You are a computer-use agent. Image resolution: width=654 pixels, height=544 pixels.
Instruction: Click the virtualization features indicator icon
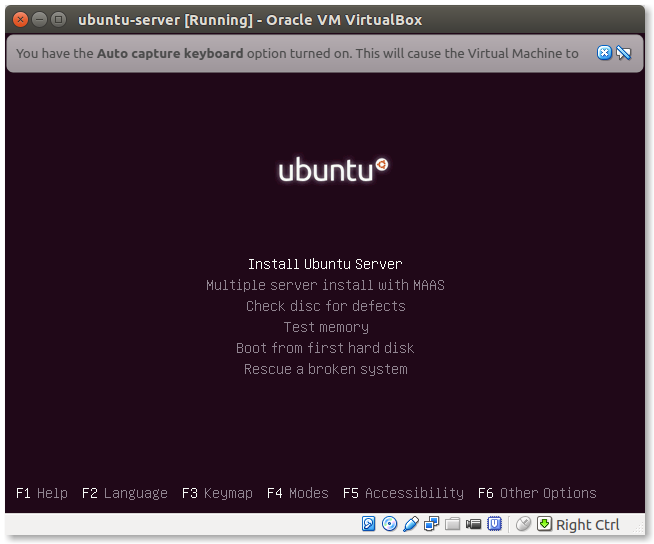click(495, 524)
